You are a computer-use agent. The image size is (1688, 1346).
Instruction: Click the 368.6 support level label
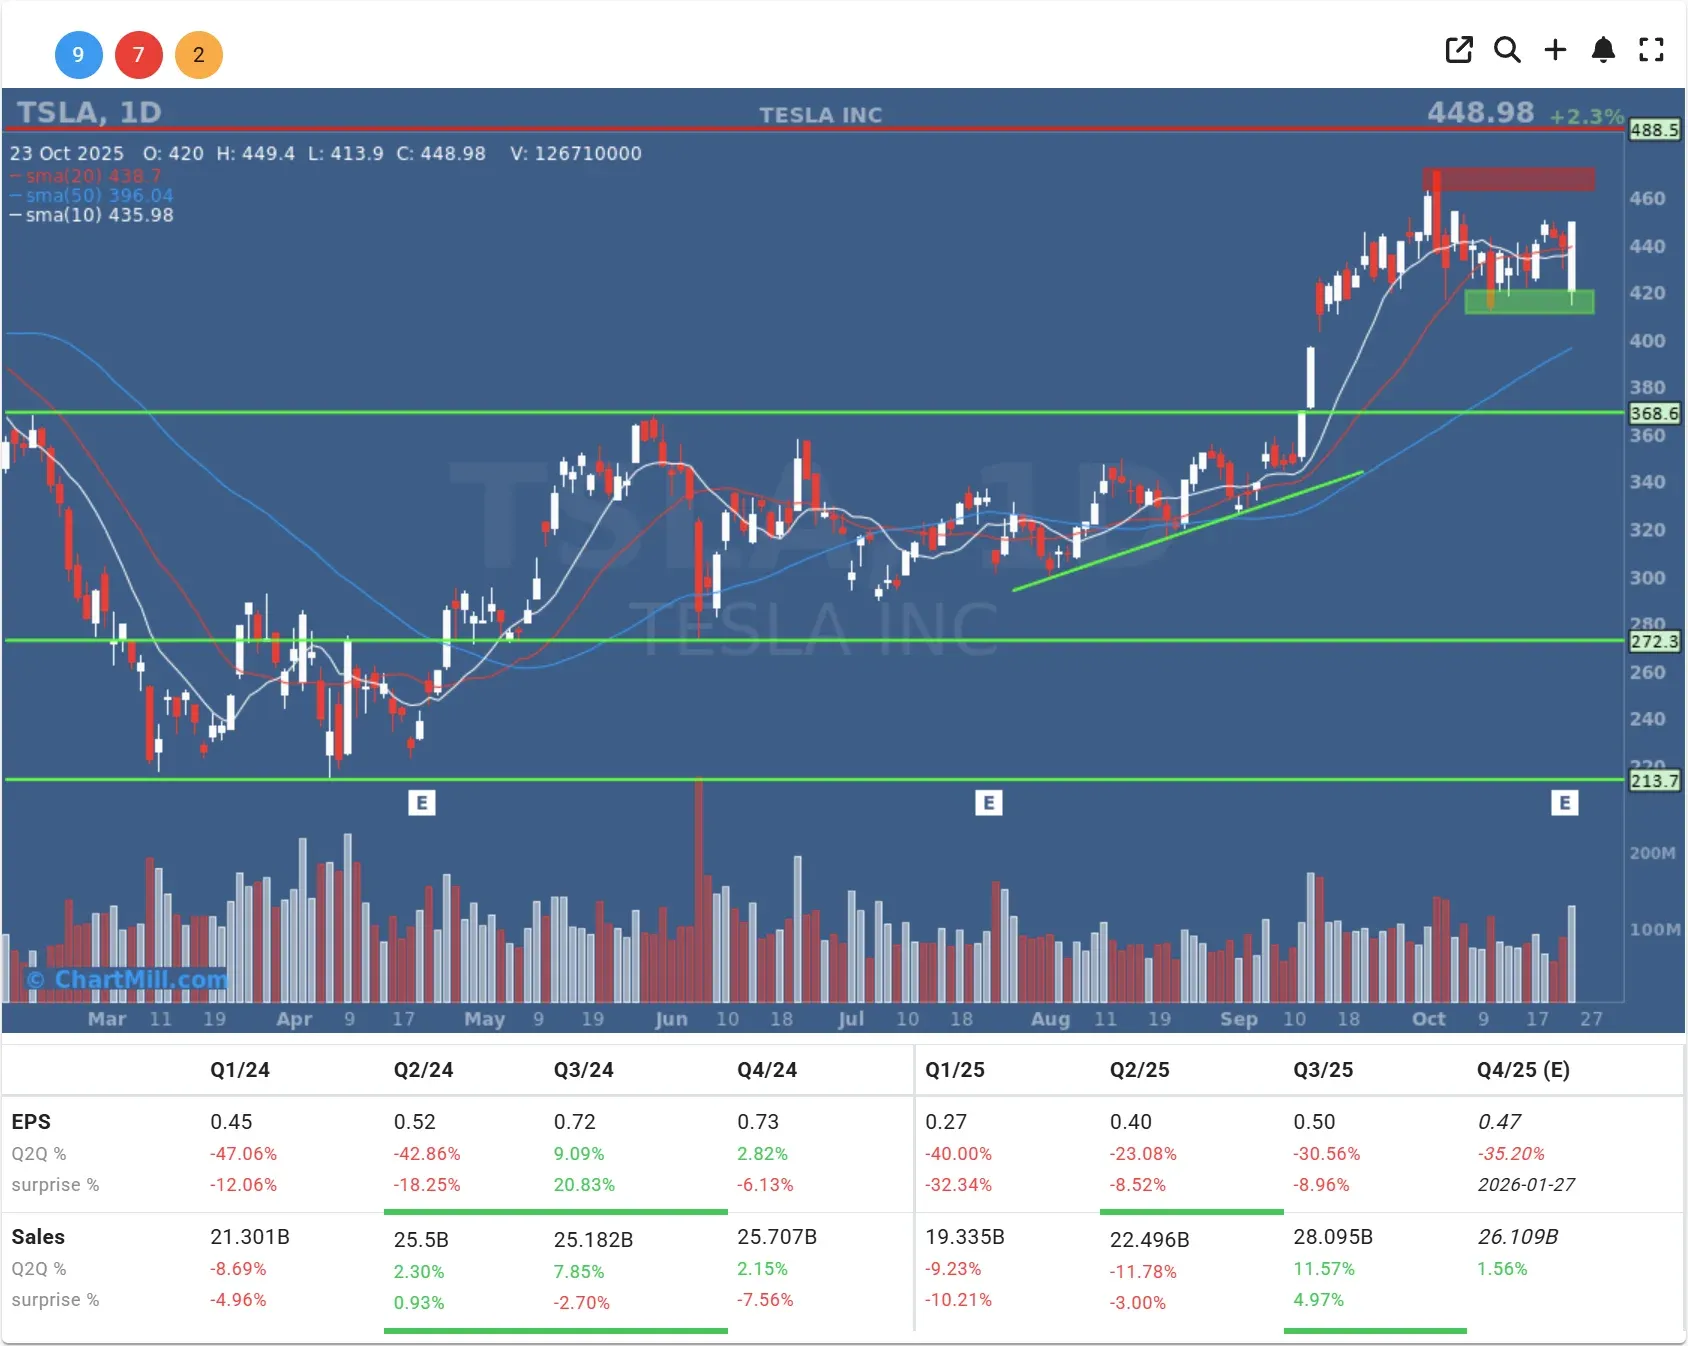(1655, 412)
